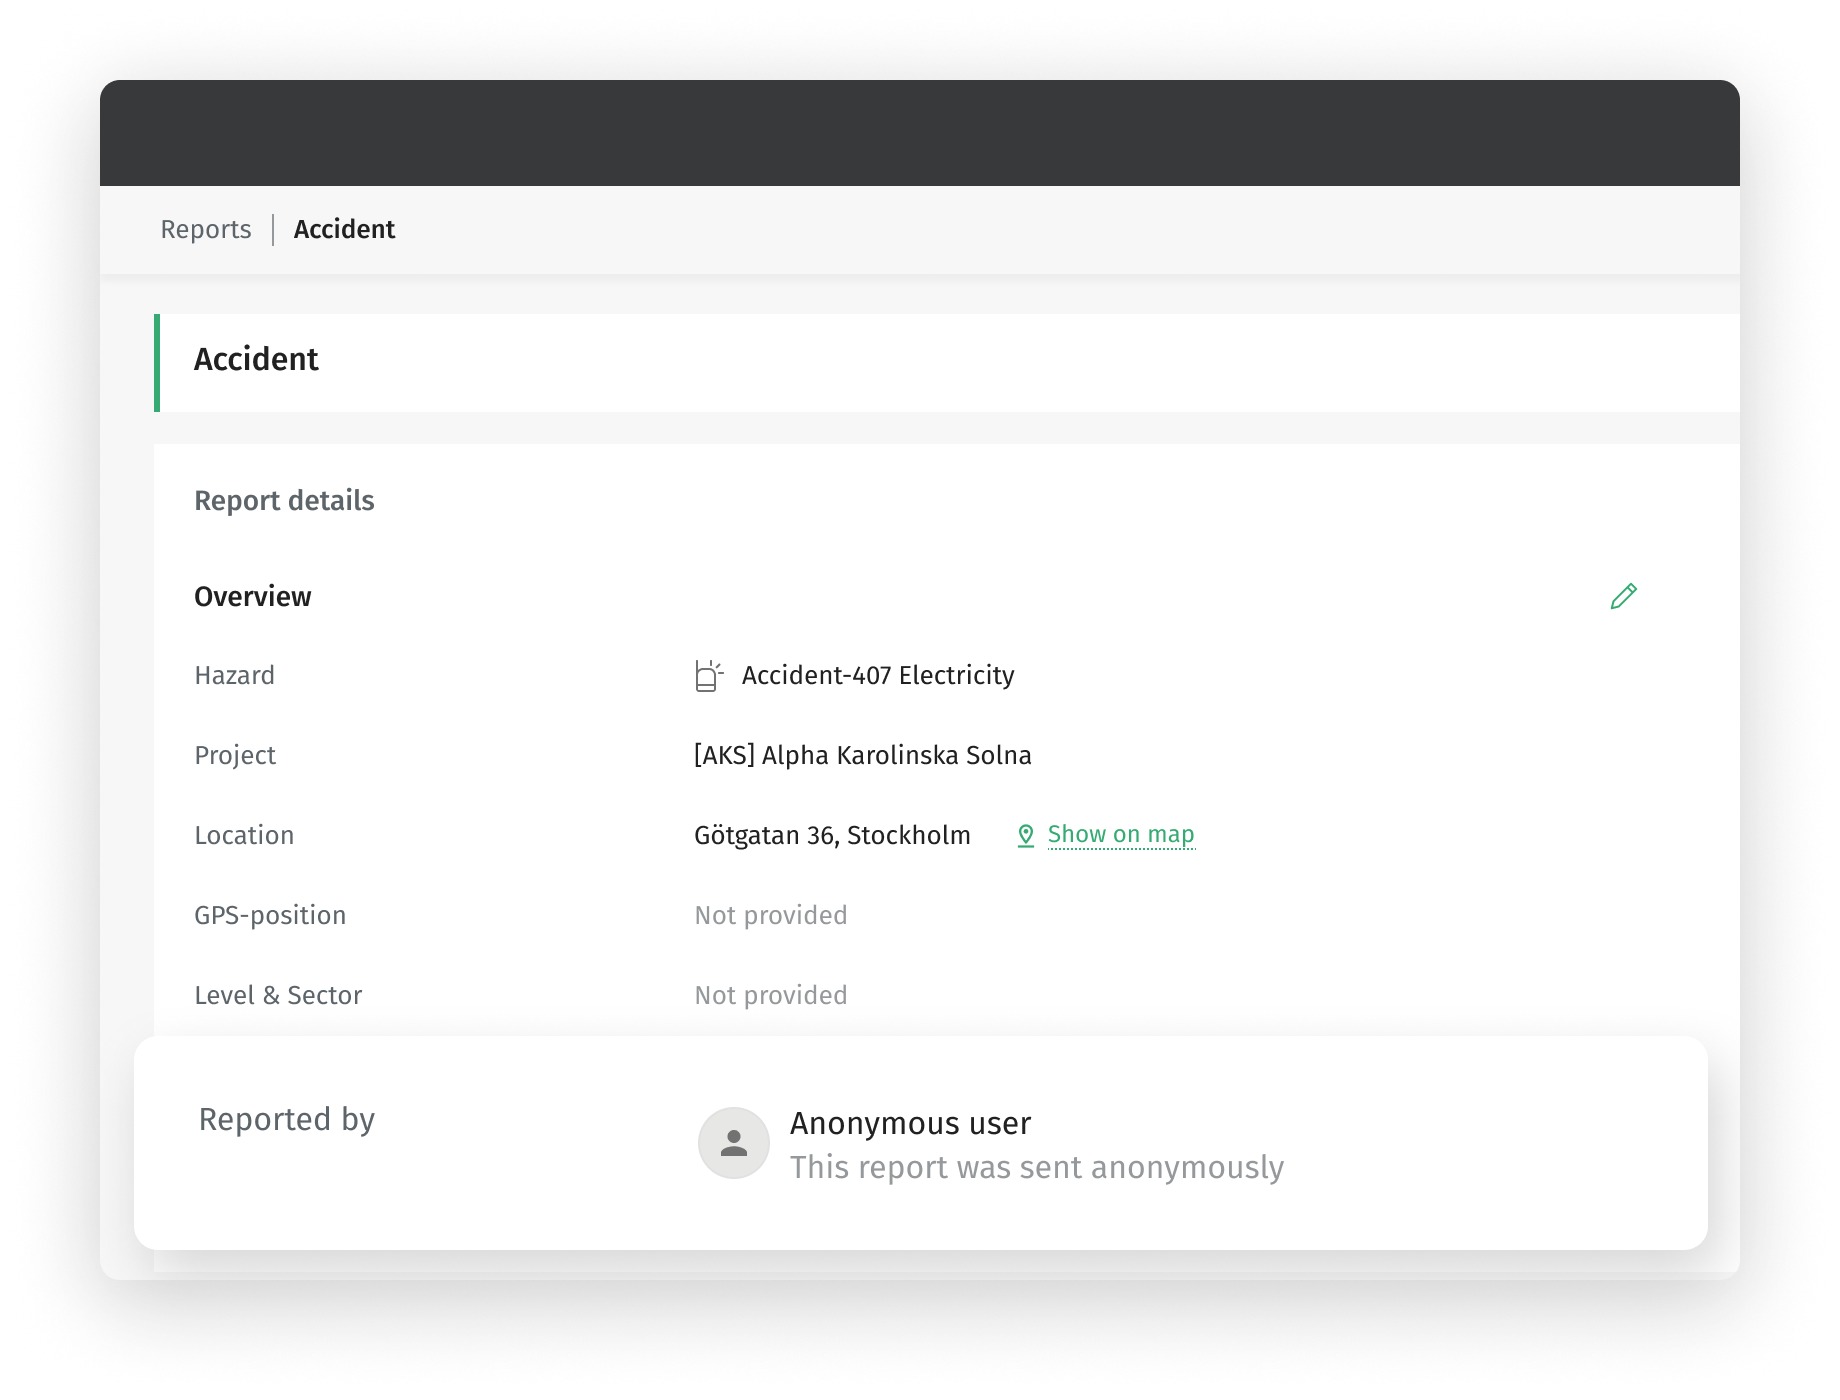
Task: Click the Accident page title
Action: tap(256, 359)
